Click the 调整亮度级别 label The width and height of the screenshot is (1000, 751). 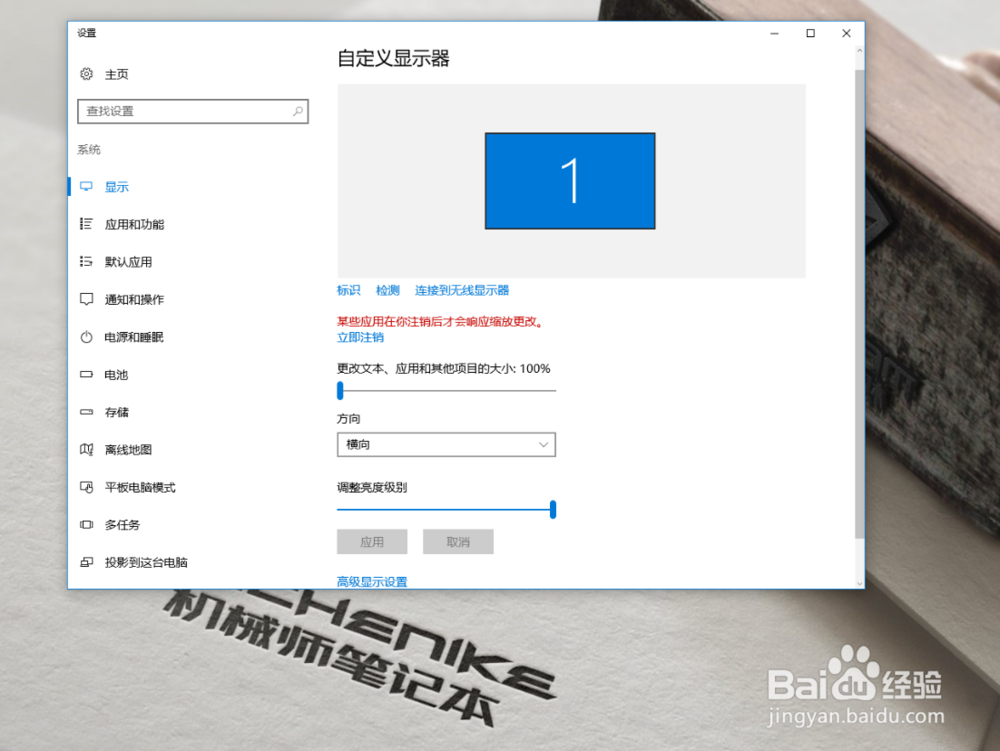click(372, 487)
